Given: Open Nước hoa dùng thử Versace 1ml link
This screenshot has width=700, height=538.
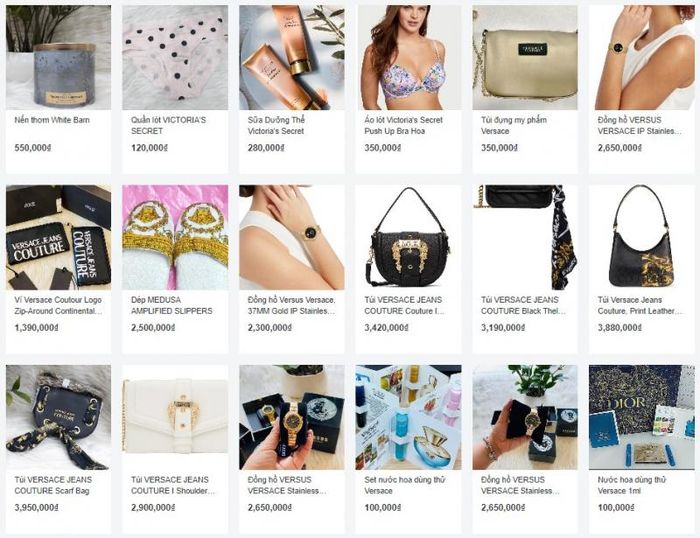Looking at the screenshot, I should click(632, 485).
